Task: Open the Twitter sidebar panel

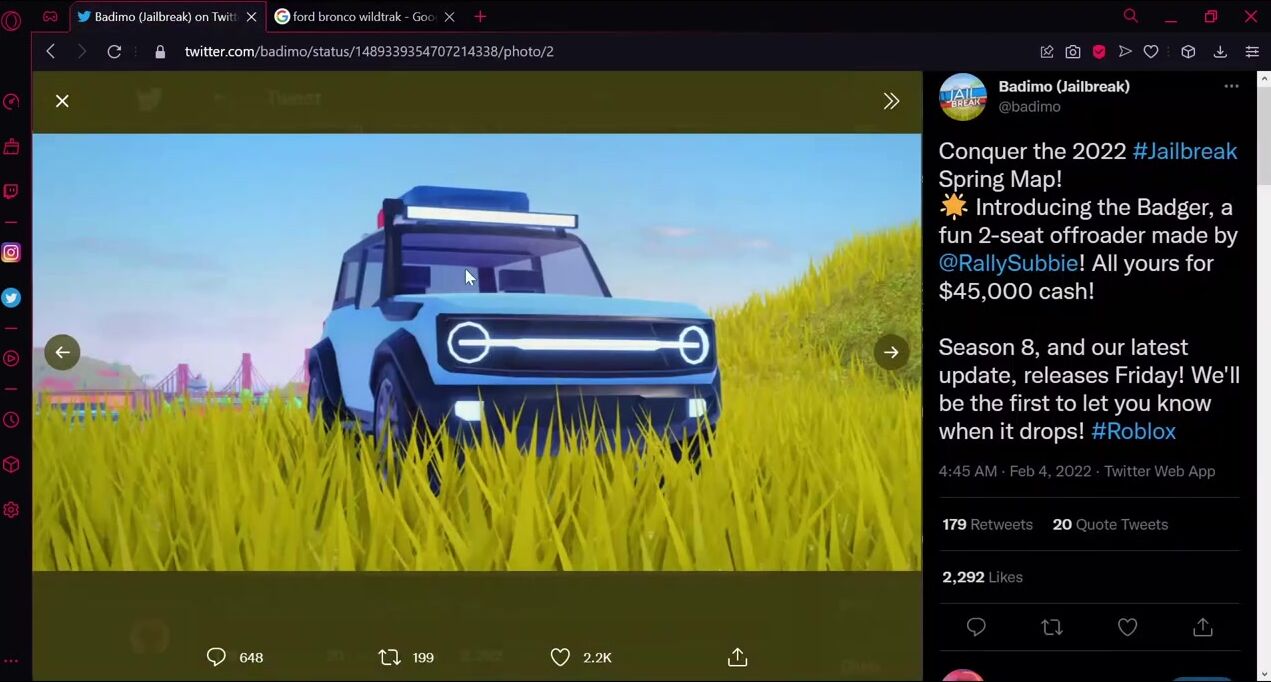Action: coord(11,297)
